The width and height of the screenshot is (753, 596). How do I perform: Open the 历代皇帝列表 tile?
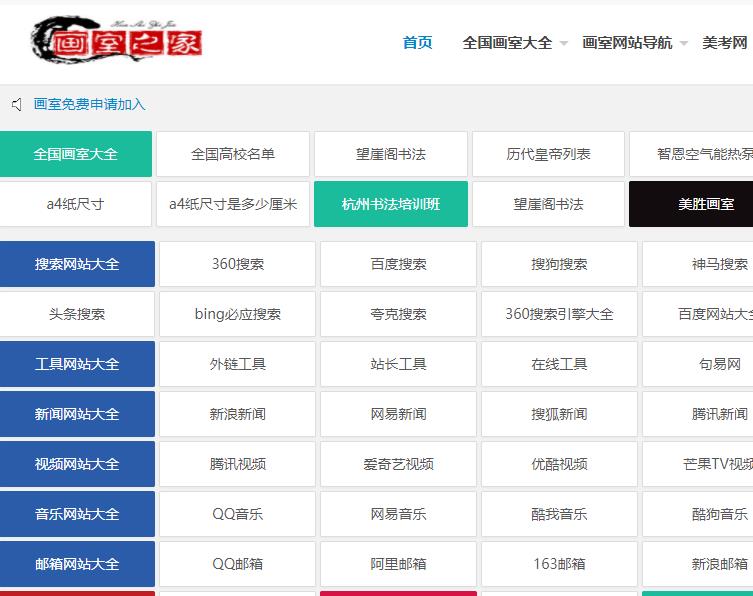548,154
